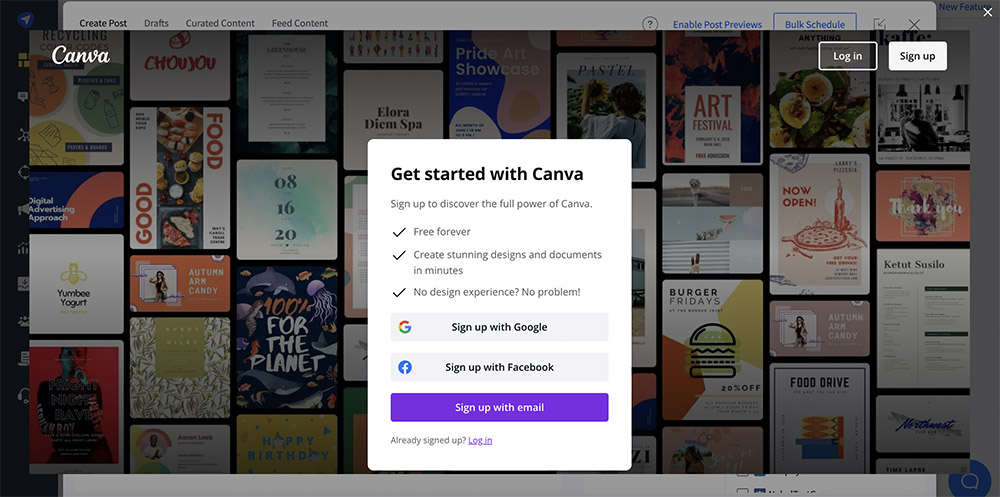Follow the Log in link under Already signed up
The width and height of the screenshot is (1000, 497).
[480, 440]
